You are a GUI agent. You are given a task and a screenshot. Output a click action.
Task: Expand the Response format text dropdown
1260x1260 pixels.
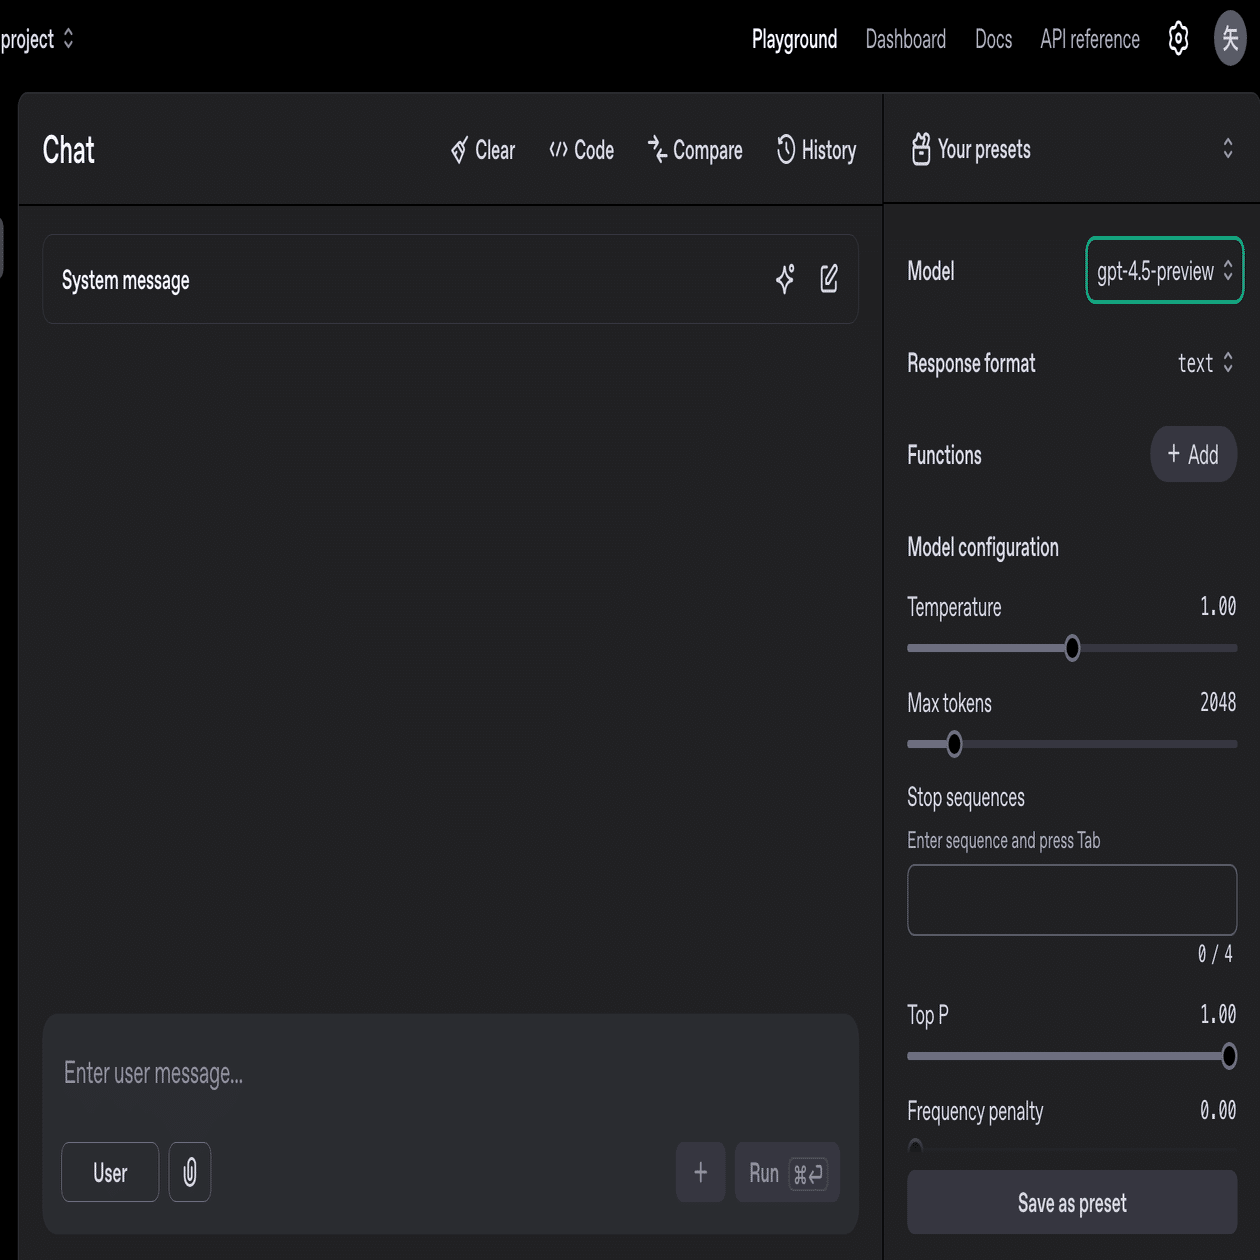[1205, 363]
